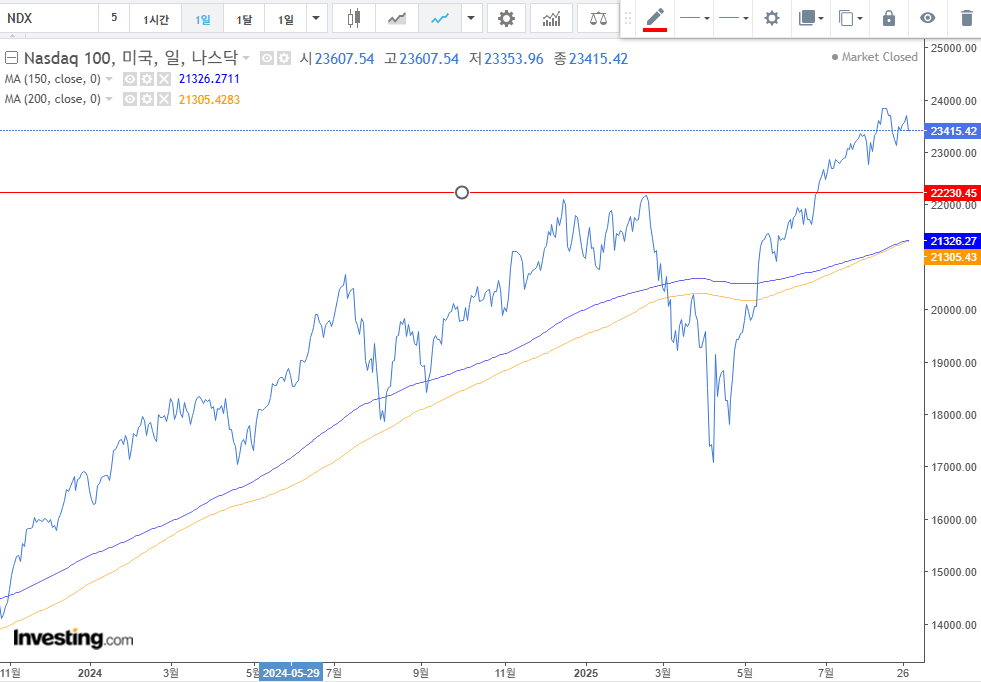
Task: Select the blue line chart type icon
Action: (x=440, y=18)
